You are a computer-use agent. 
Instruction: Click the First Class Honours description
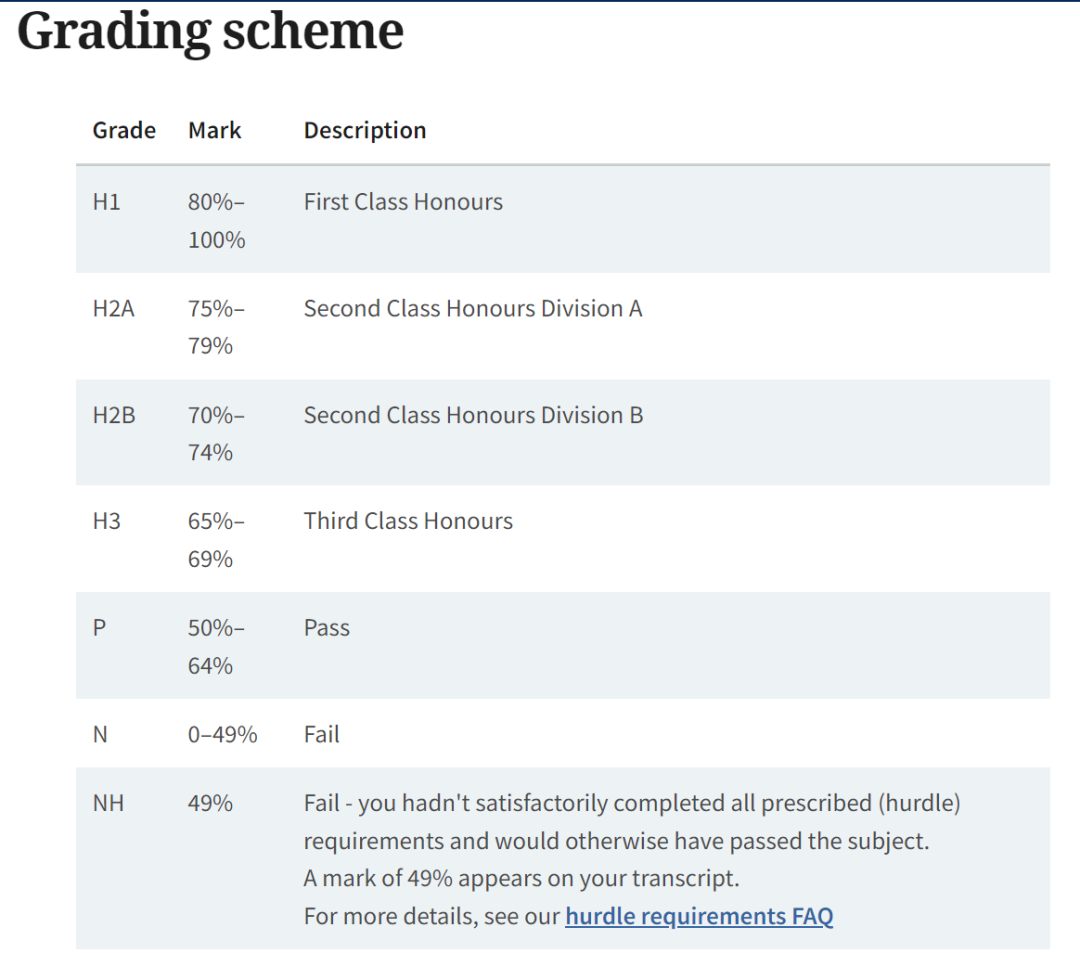click(x=403, y=202)
